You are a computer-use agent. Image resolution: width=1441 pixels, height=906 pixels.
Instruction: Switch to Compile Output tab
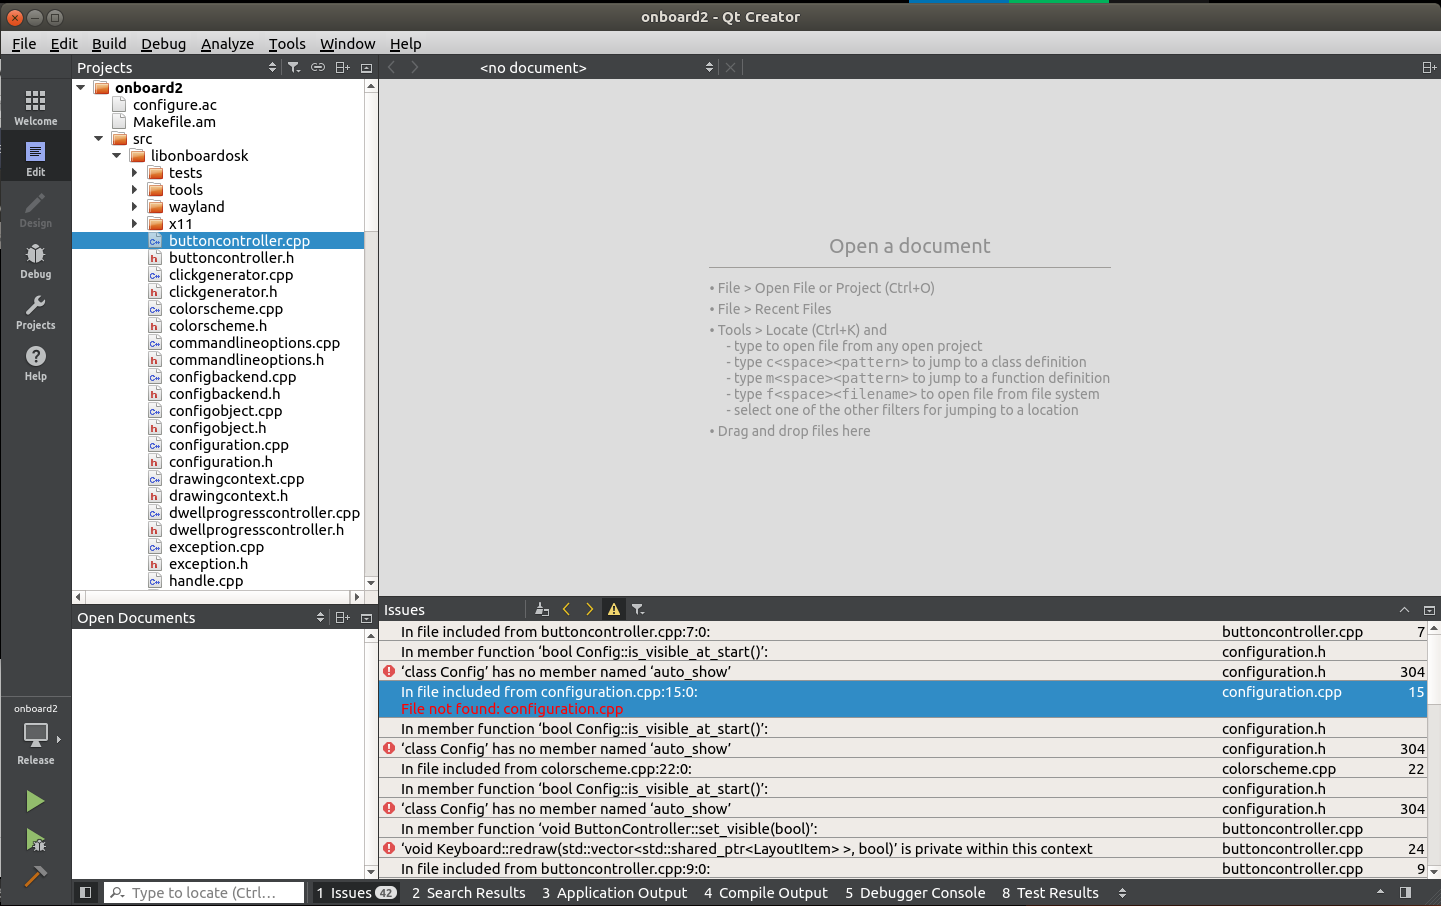click(x=765, y=893)
